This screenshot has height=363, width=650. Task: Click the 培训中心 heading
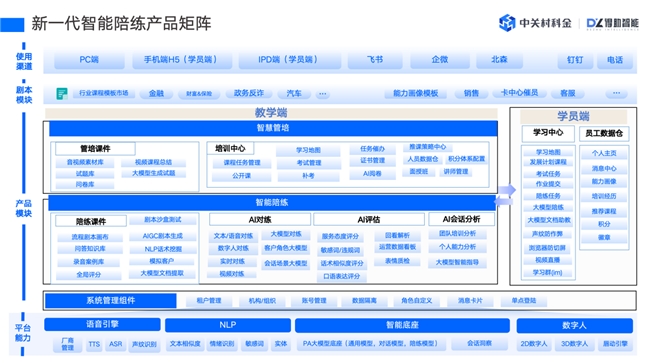[230, 148]
